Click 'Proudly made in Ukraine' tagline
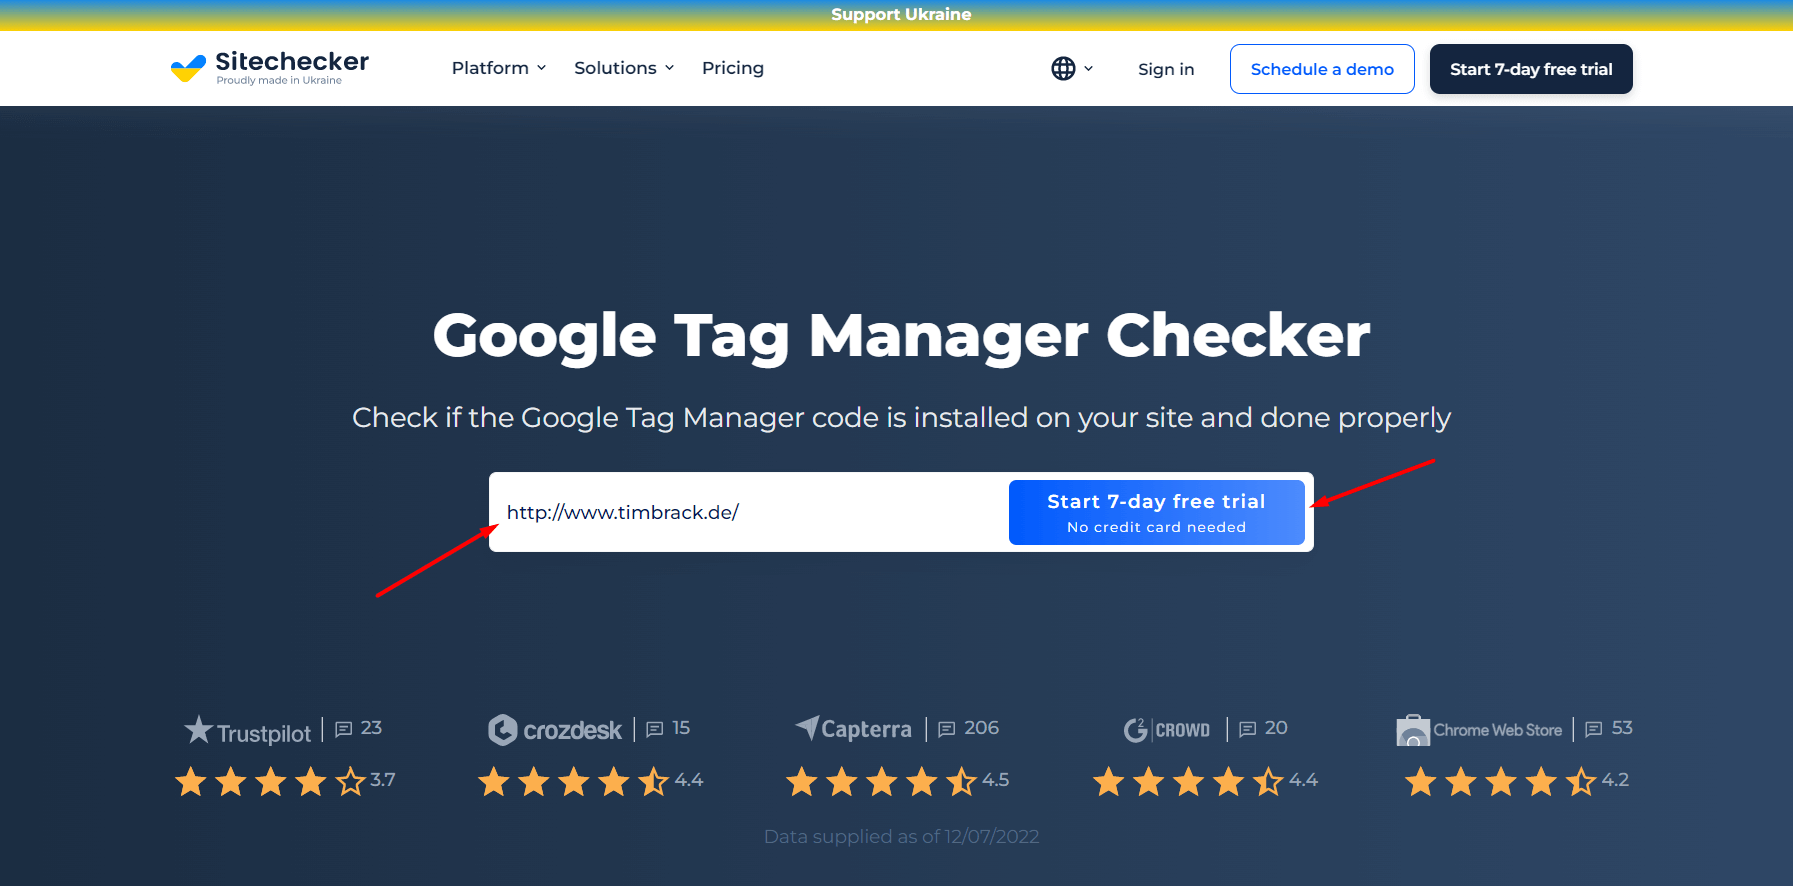This screenshot has height=886, width=1793. coord(279,81)
